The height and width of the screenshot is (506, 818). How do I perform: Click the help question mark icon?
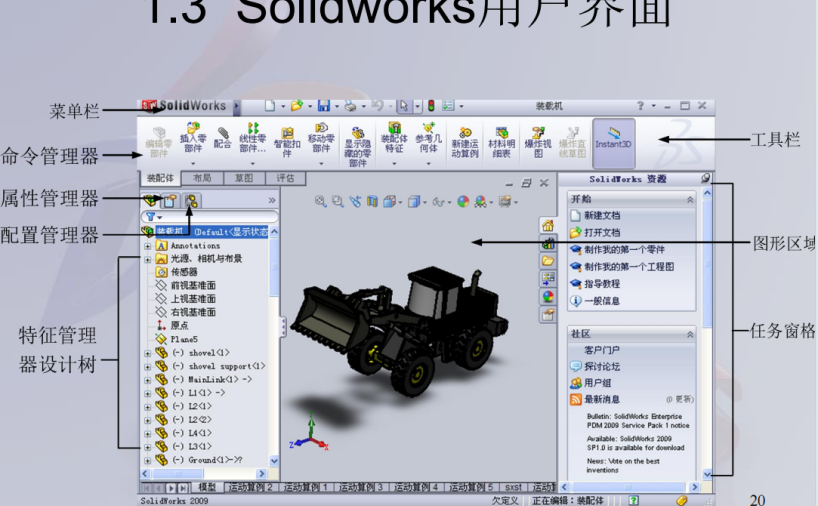click(x=640, y=106)
